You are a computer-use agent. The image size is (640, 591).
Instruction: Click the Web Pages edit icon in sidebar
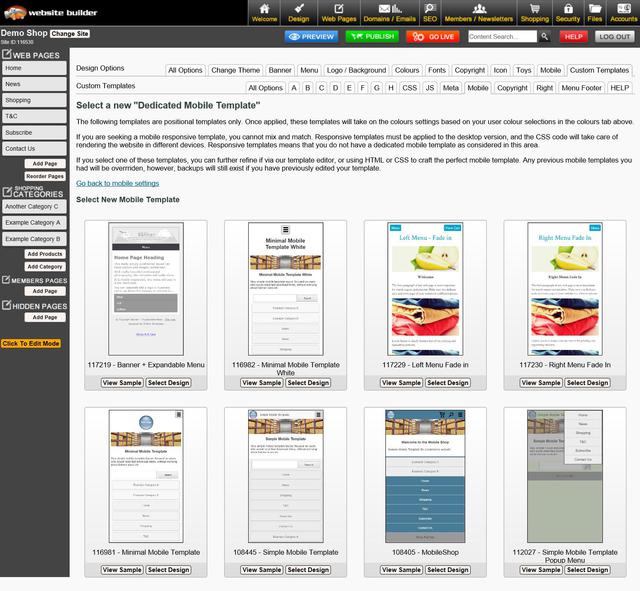click(7, 55)
